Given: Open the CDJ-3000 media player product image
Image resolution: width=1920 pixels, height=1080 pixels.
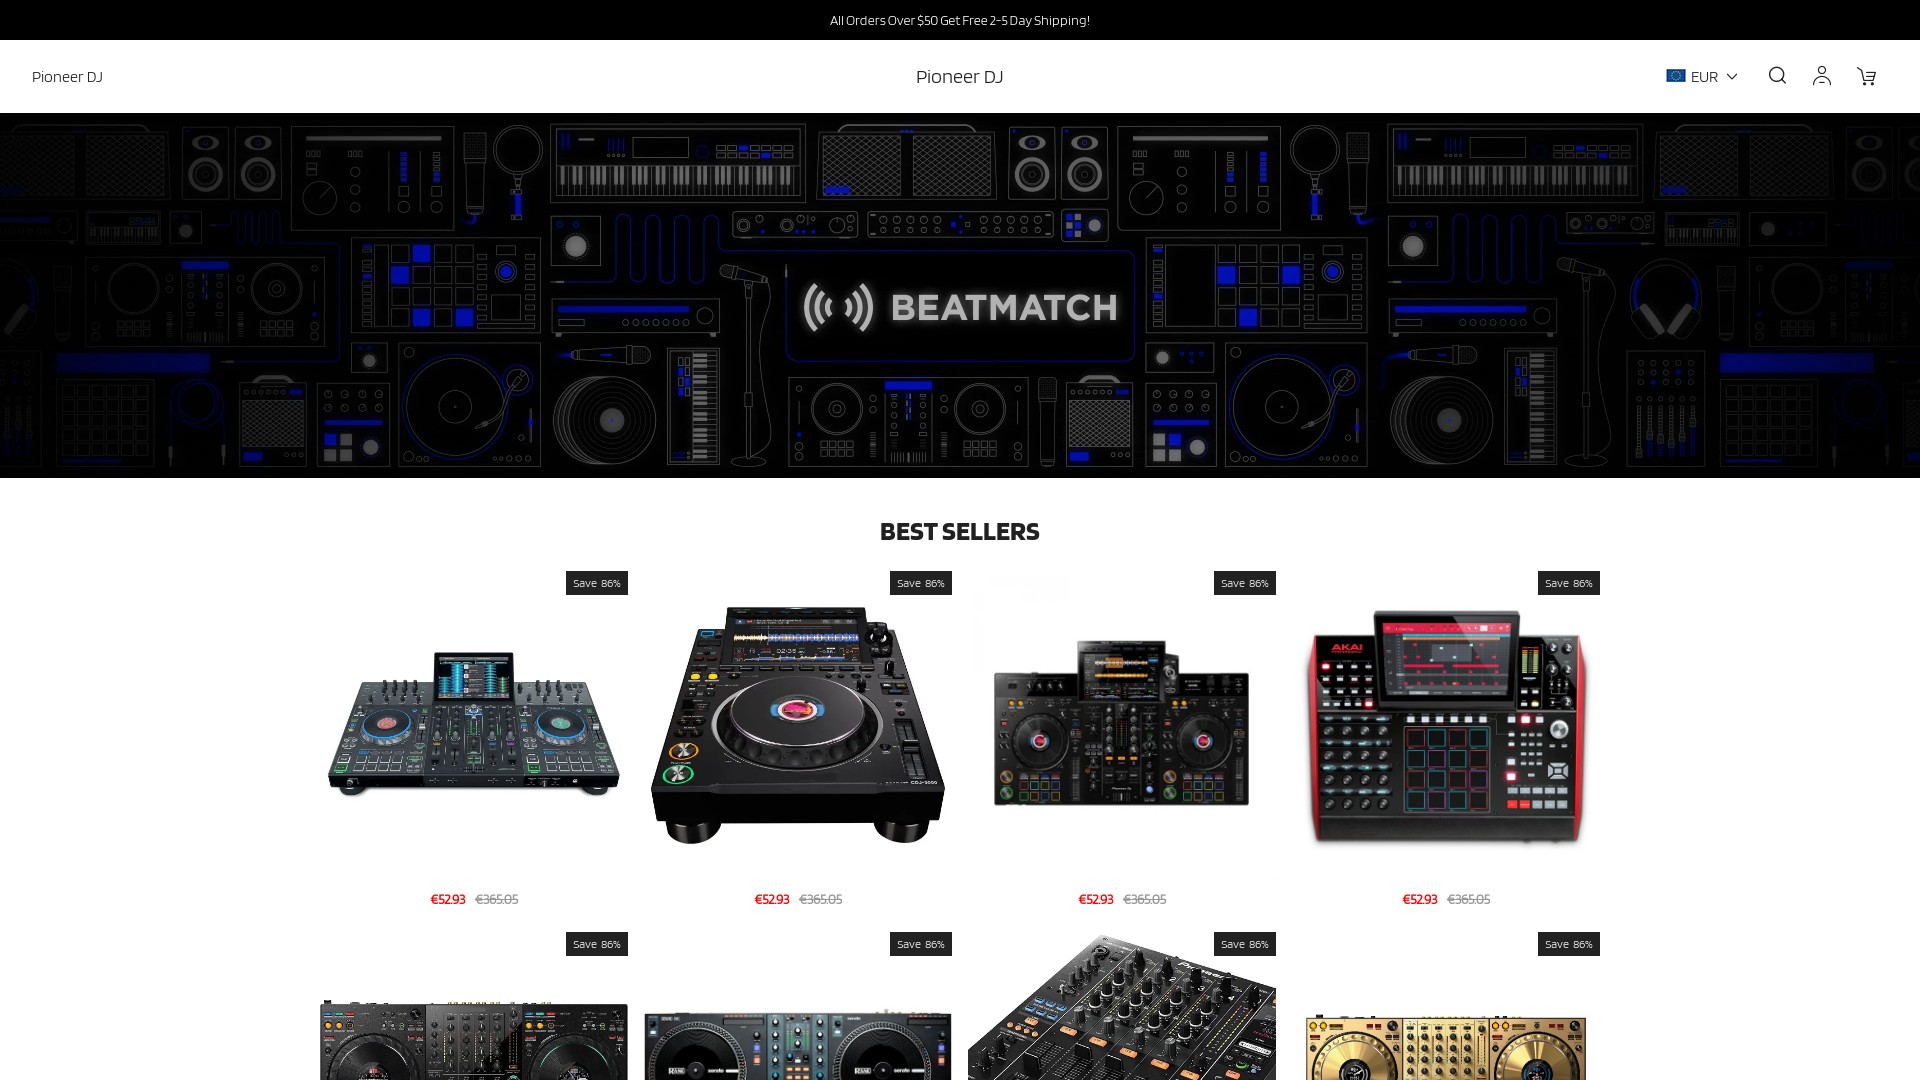Looking at the screenshot, I should [798, 725].
